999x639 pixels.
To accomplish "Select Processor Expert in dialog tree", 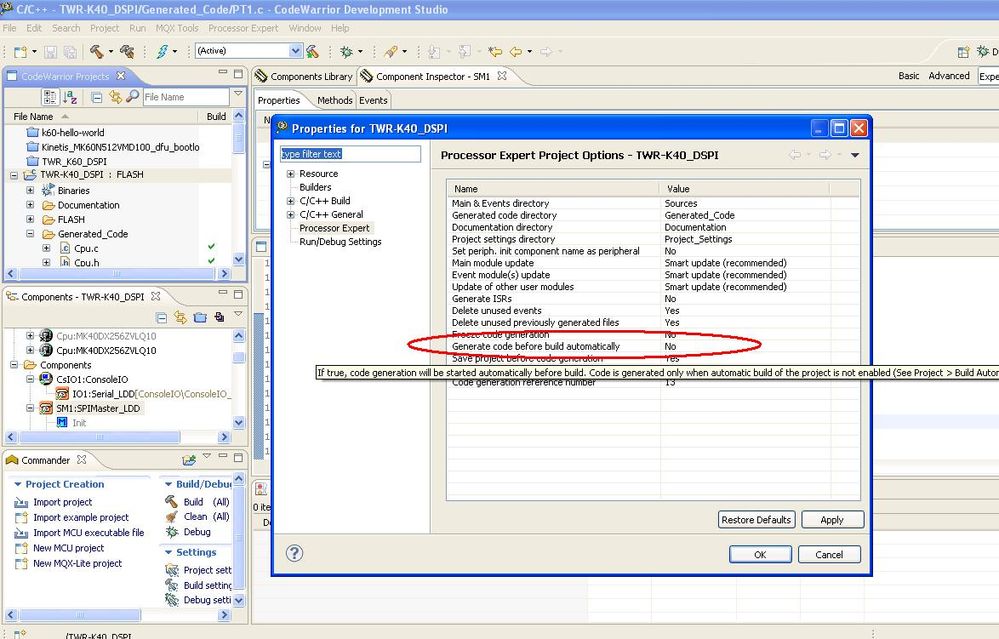I will [334, 228].
